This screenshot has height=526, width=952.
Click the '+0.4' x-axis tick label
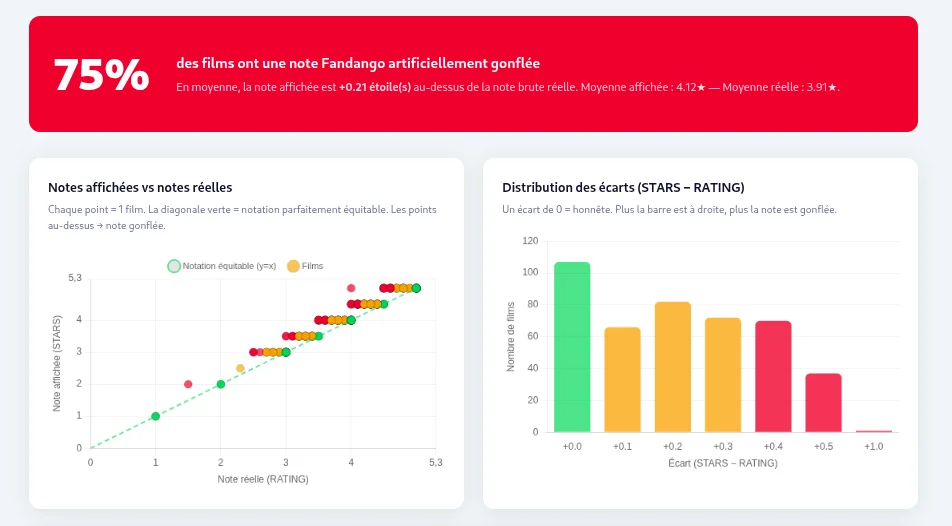pyautogui.click(x=773, y=446)
